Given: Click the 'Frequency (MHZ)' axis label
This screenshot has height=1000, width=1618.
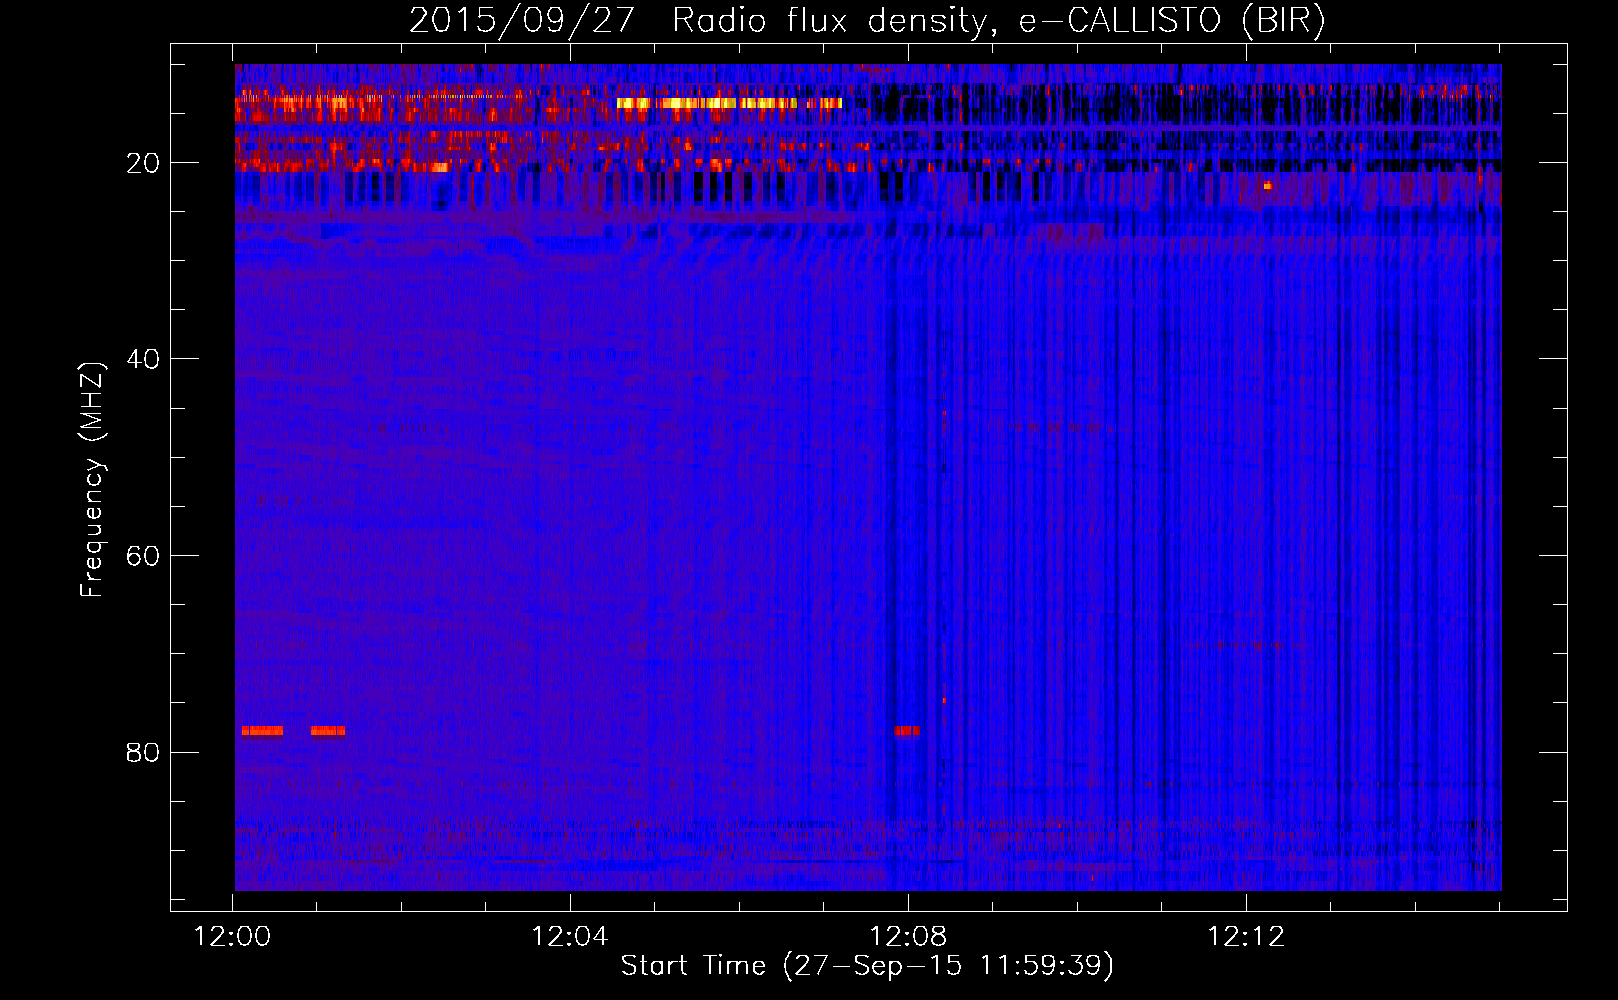Looking at the screenshot, I should click(92, 480).
